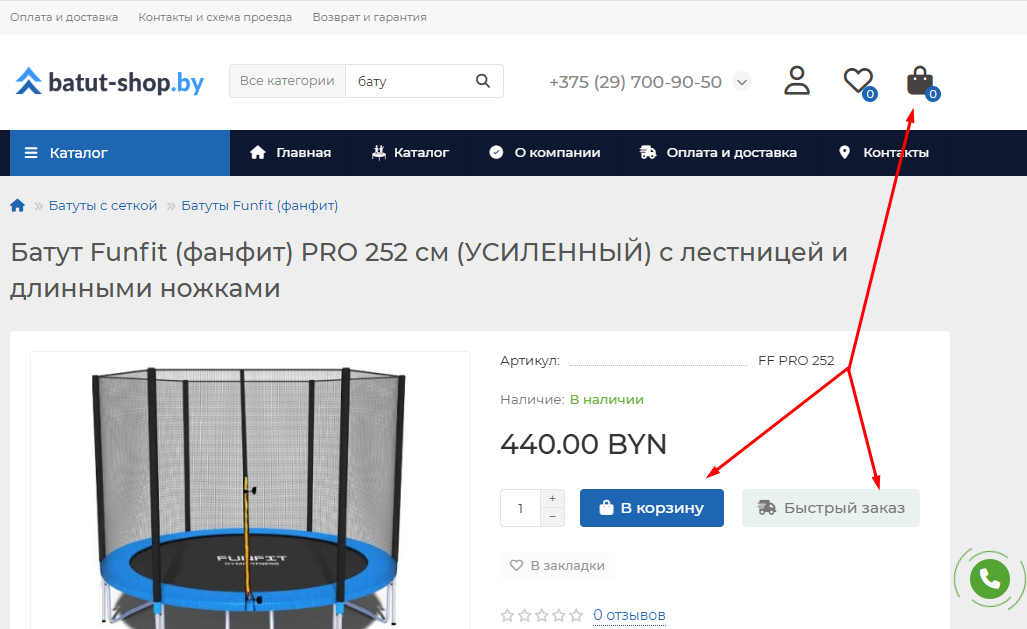Open the wishlist heart icon
The height and width of the screenshot is (629, 1027).
point(859,83)
